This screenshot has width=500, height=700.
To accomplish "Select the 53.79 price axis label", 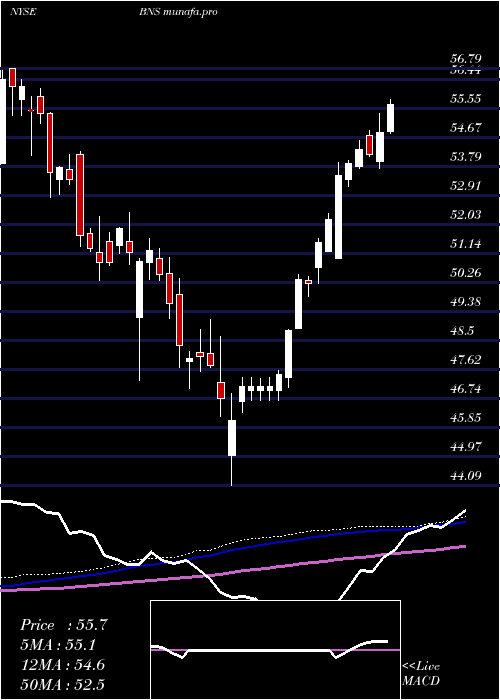I will click(x=466, y=157).
